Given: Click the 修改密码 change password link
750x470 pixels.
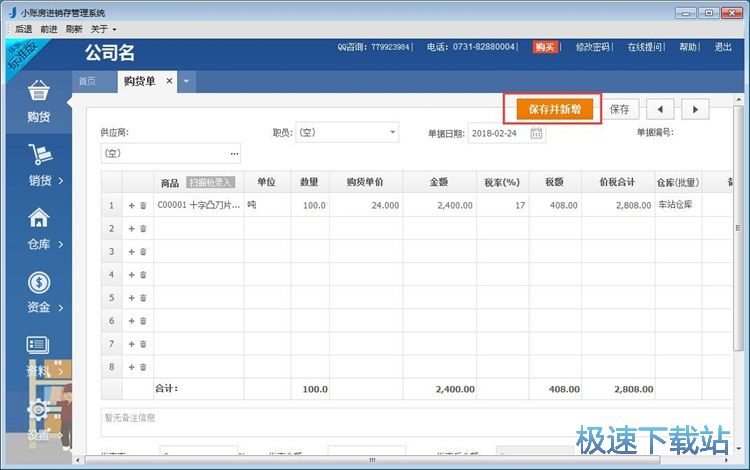Looking at the screenshot, I should coord(593,47).
